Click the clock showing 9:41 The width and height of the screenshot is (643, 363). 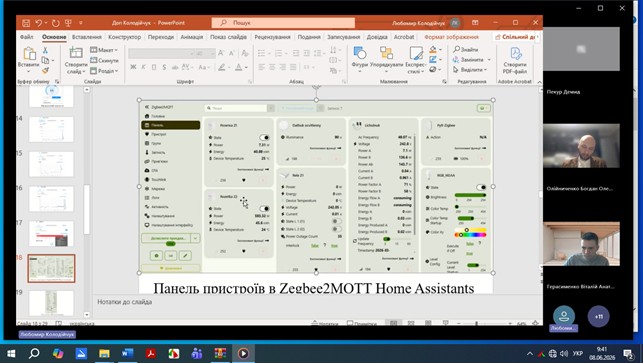tap(602, 349)
